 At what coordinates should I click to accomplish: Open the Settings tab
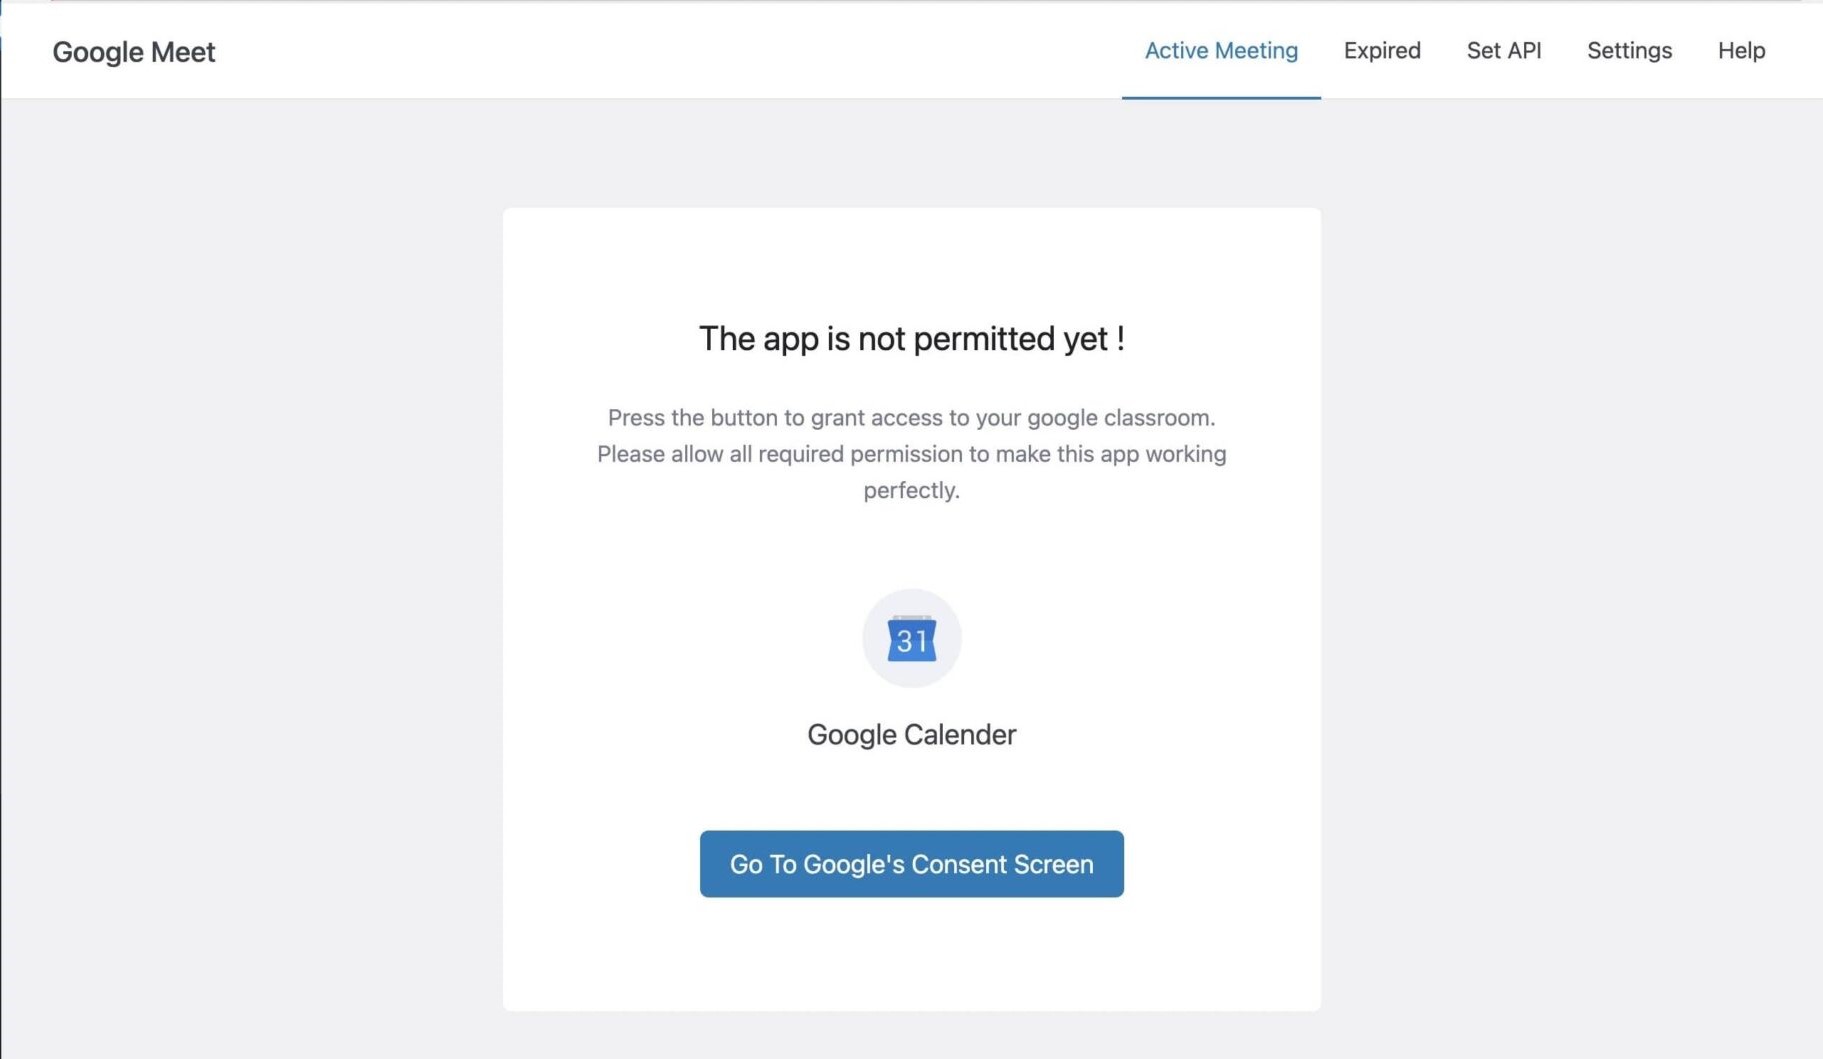point(1629,50)
